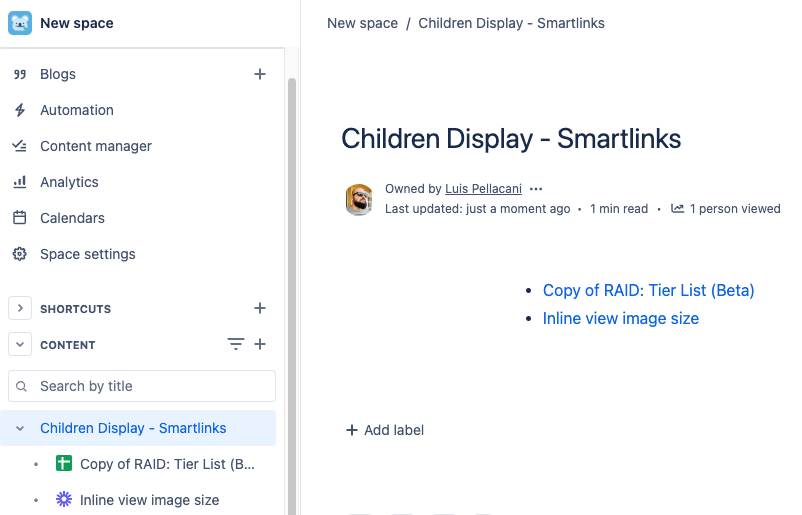Go to New space breadcrumb
Viewport: 802px width, 515px height.
(x=362, y=23)
